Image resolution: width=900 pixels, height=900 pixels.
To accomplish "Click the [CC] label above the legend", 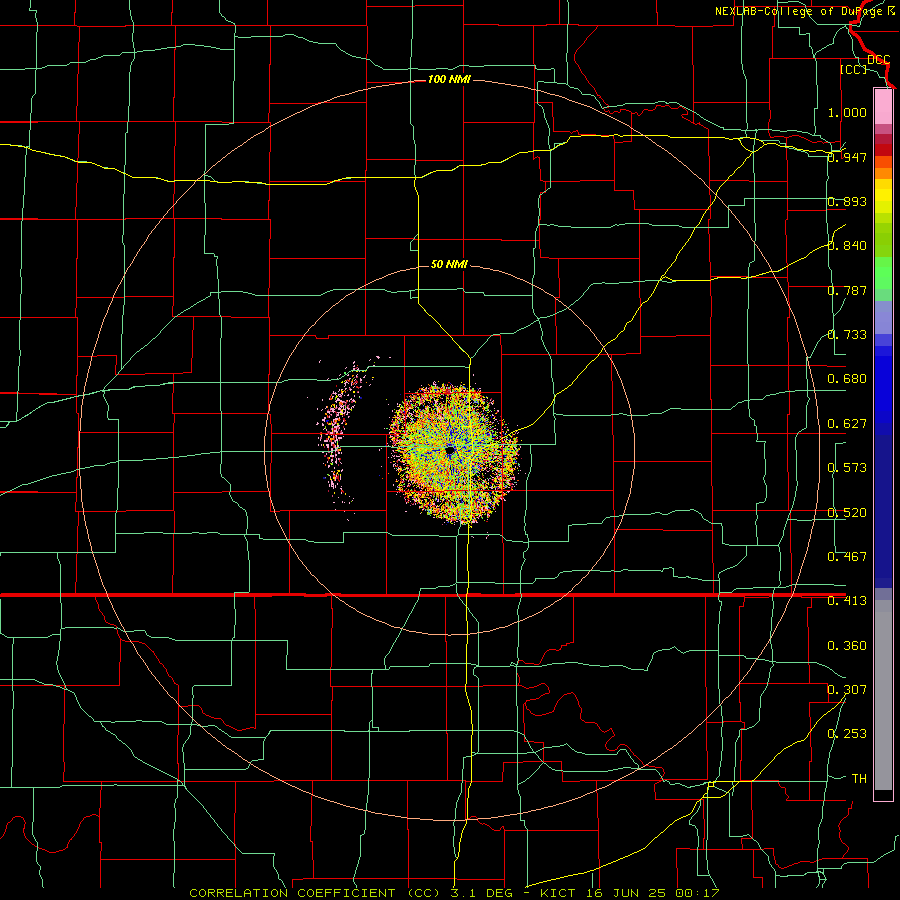I will (x=853, y=69).
